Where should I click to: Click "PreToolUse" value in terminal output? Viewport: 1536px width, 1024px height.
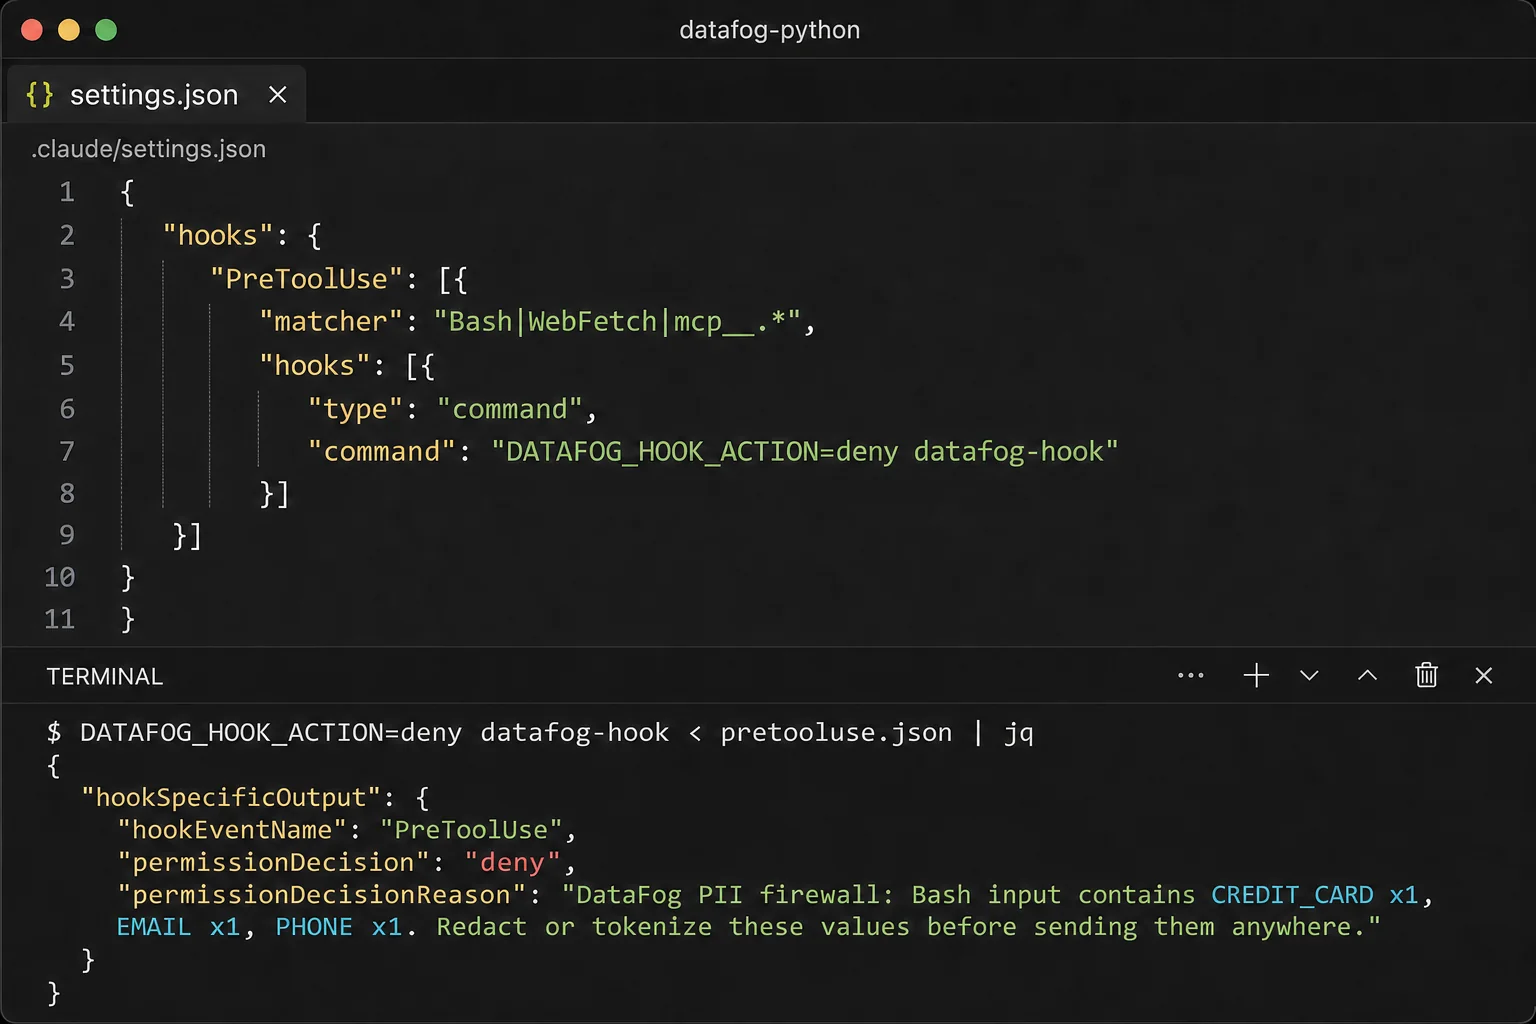[471, 829]
